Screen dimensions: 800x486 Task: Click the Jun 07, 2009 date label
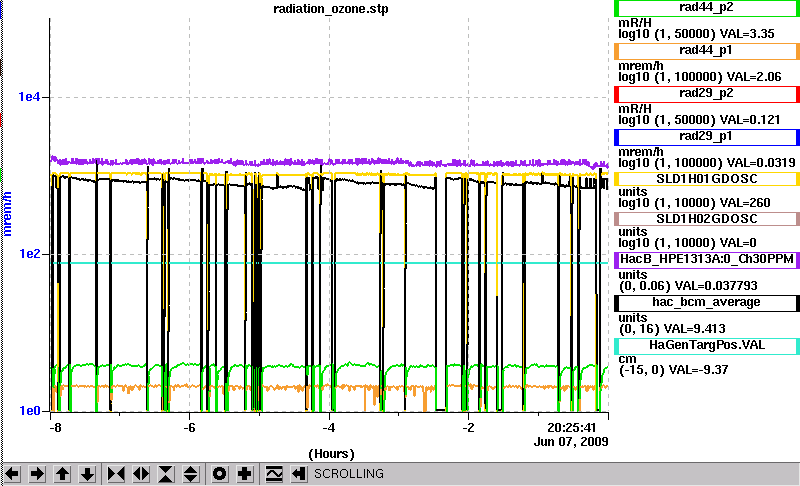point(571,442)
